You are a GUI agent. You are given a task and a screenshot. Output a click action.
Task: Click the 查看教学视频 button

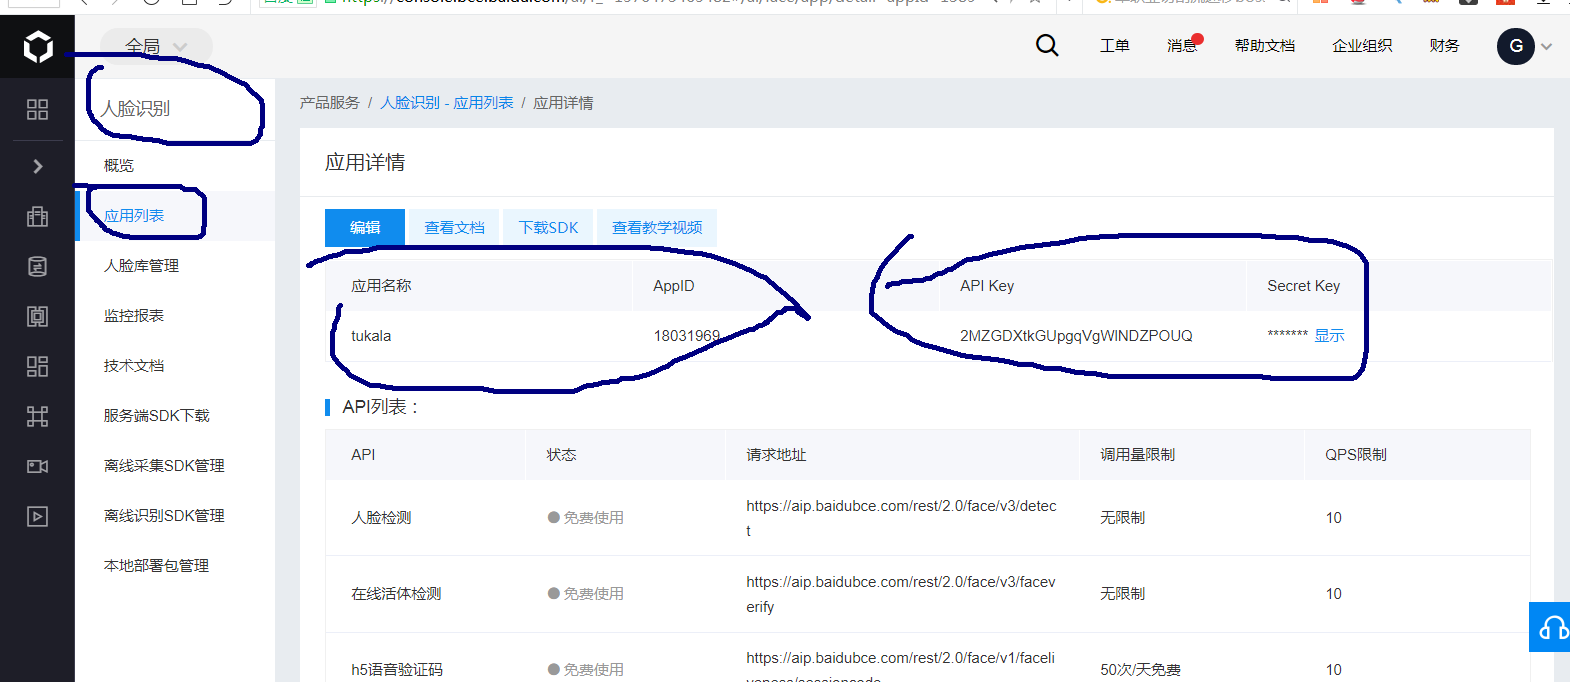click(x=657, y=227)
